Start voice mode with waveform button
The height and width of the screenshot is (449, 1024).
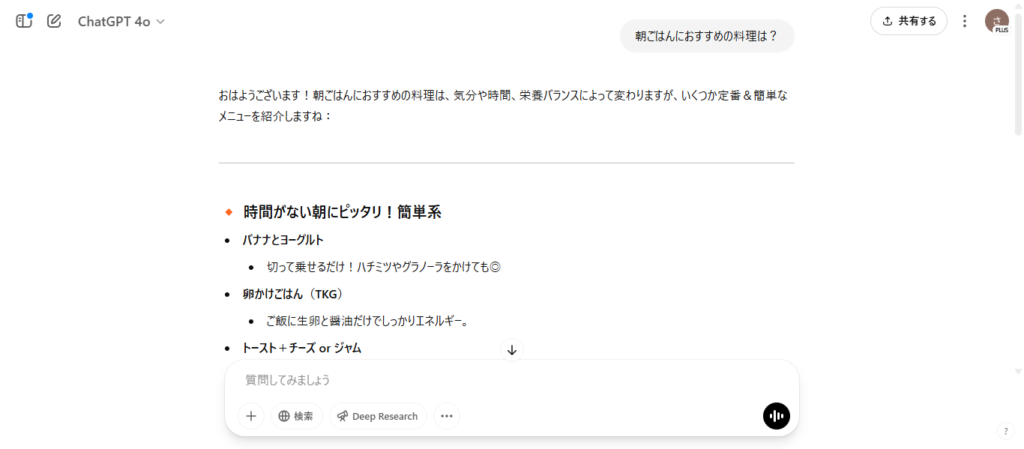pos(776,416)
